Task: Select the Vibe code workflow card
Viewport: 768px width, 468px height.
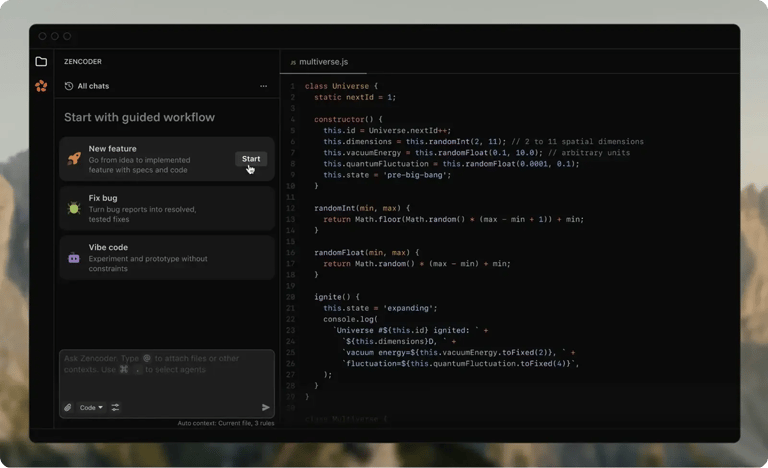Action: coord(167,258)
